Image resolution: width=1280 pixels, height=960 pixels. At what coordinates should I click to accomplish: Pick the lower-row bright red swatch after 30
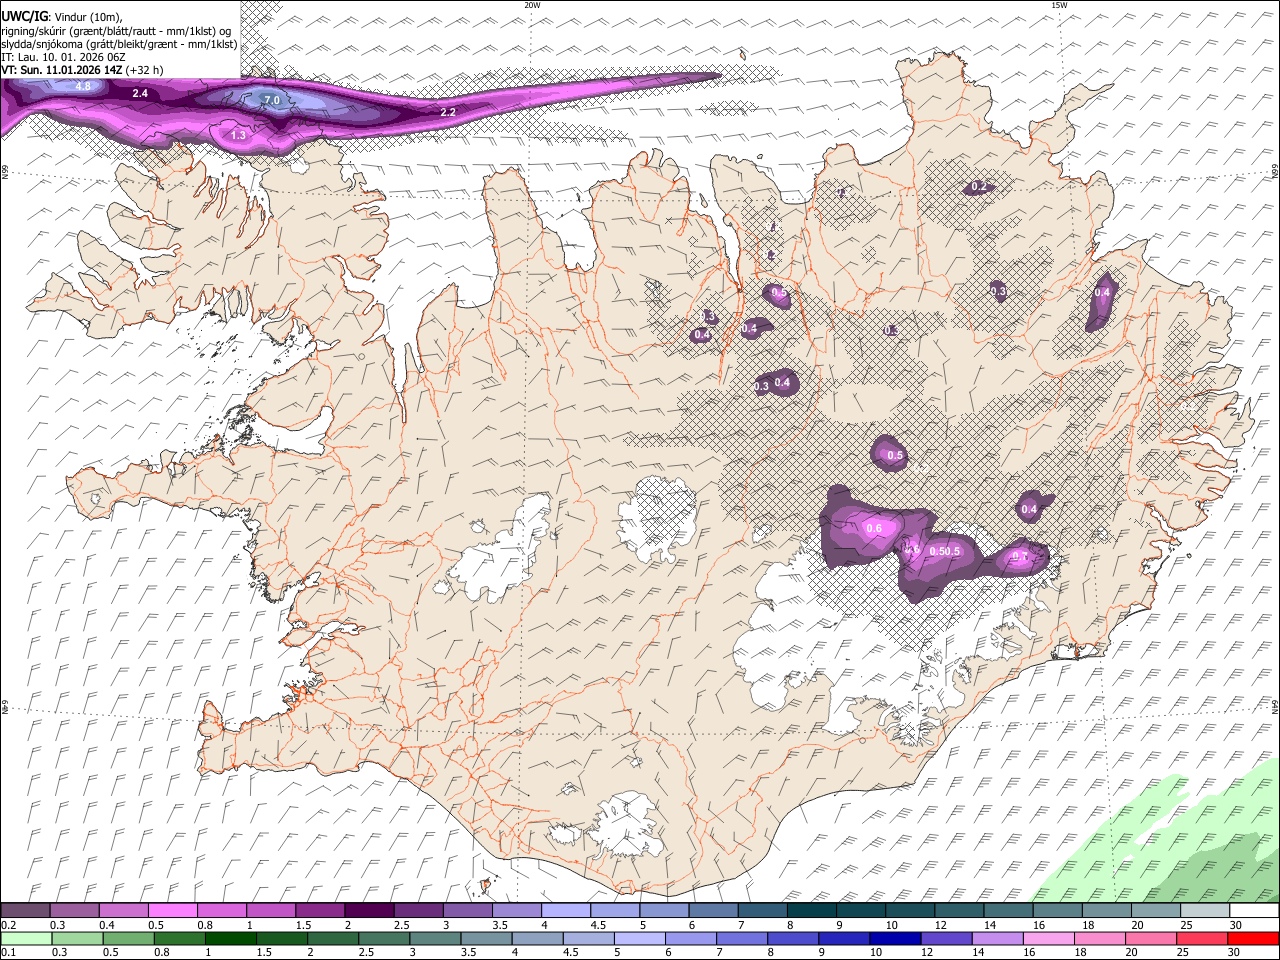[x=1253, y=938]
